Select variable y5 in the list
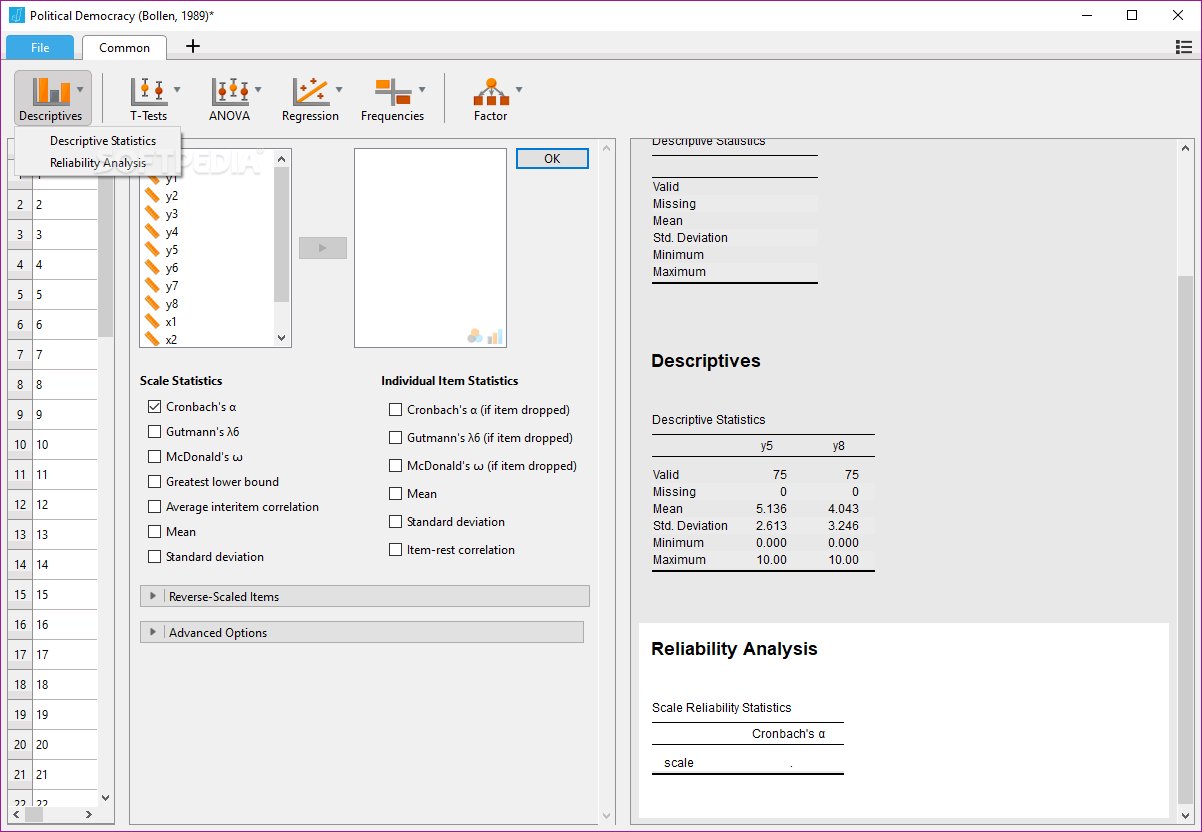 [x=172, y=250]
